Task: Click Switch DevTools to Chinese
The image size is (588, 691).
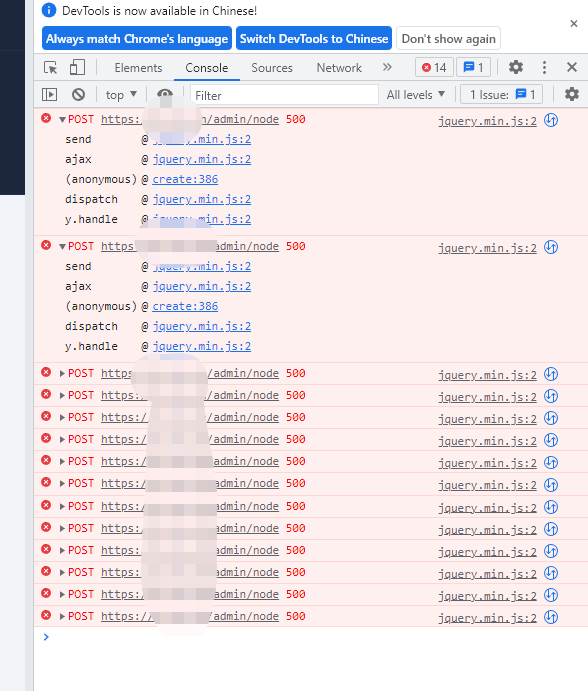Action: point(314,39)
